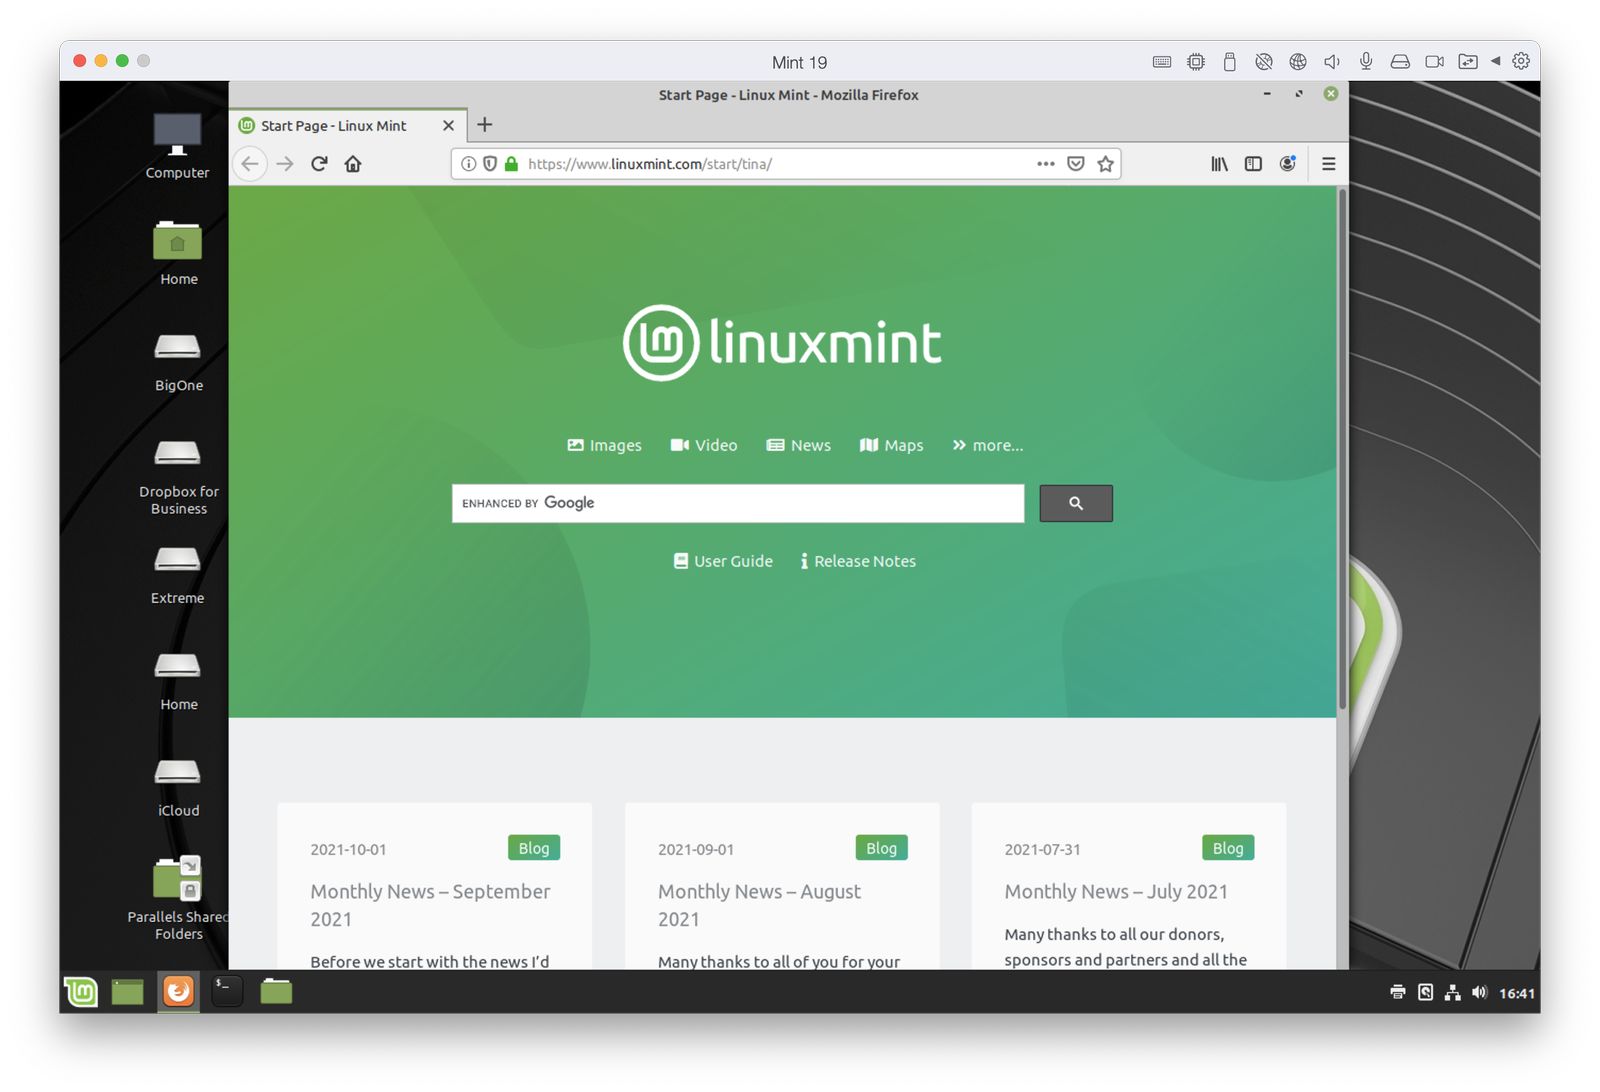Select the Home folder desktop icon
1600x1092 pixels.
178,253
